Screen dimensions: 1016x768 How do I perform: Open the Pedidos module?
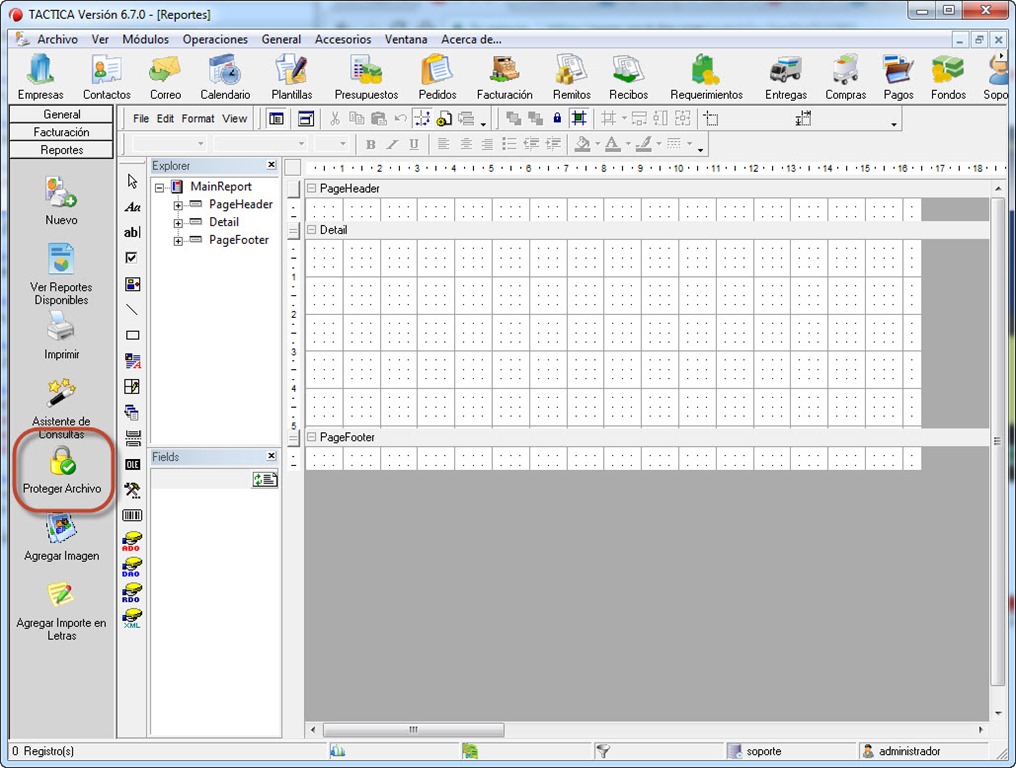tap(437, 76)
